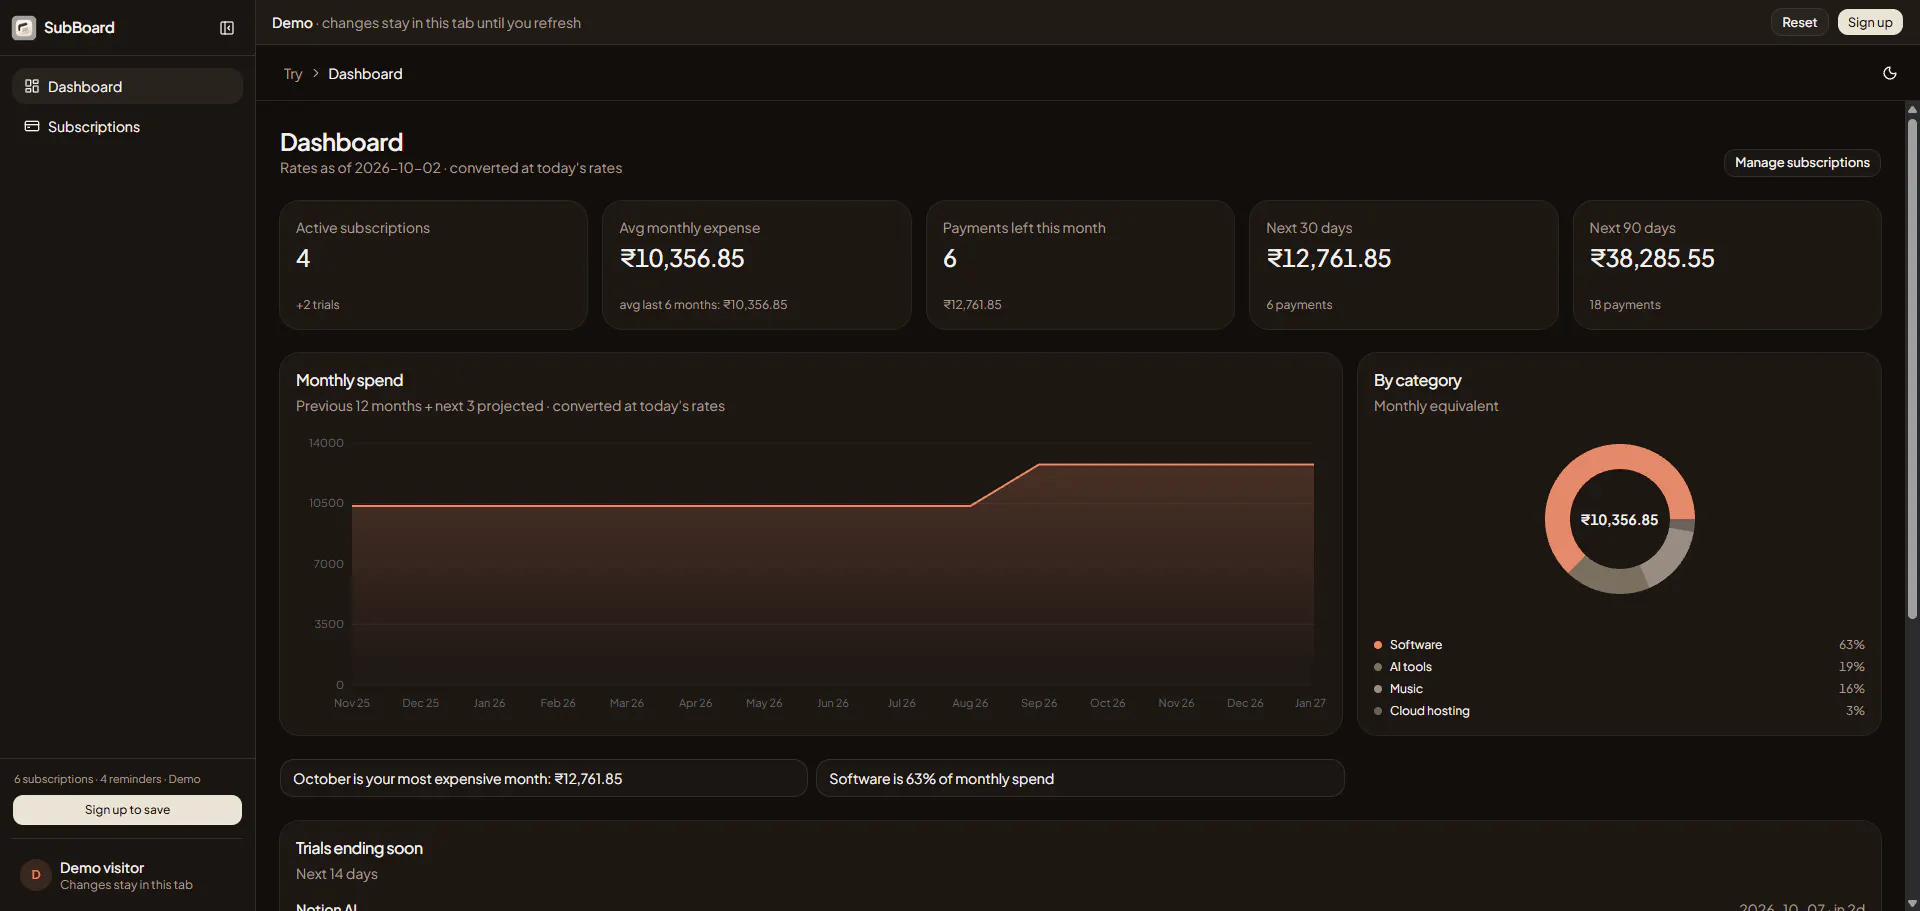Click the Demo visitor avatar
Screen dimensions: 1920x911
(x=36, y=875)
